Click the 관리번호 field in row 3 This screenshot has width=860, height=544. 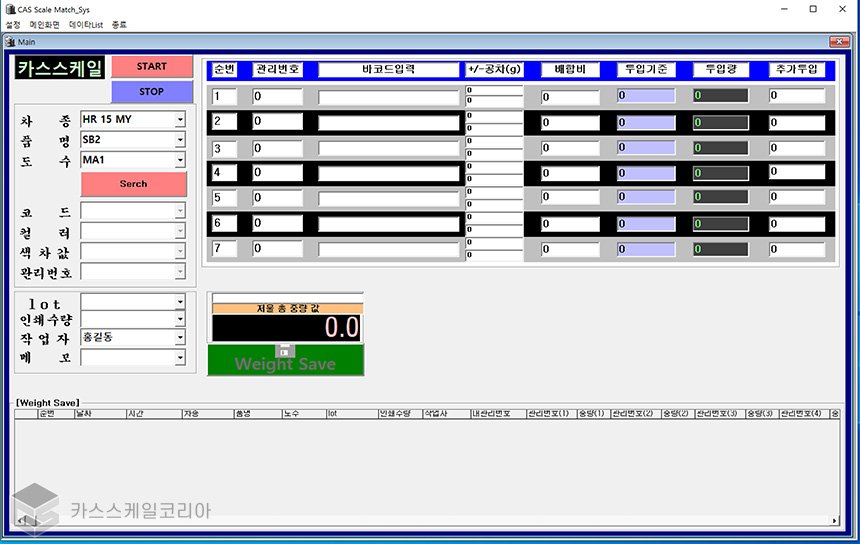(277, 148)
